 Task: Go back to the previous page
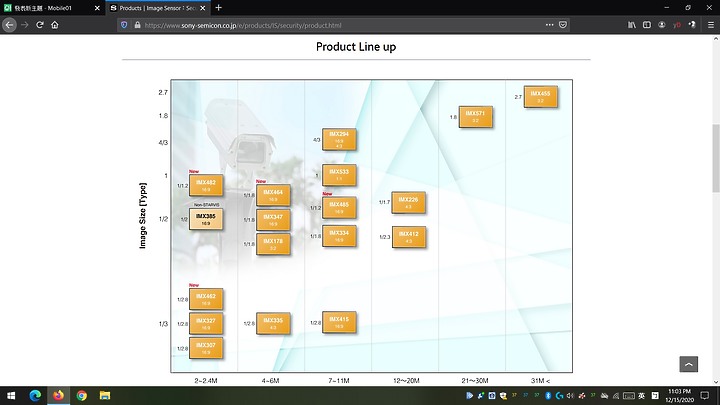[x=9, y=25]
